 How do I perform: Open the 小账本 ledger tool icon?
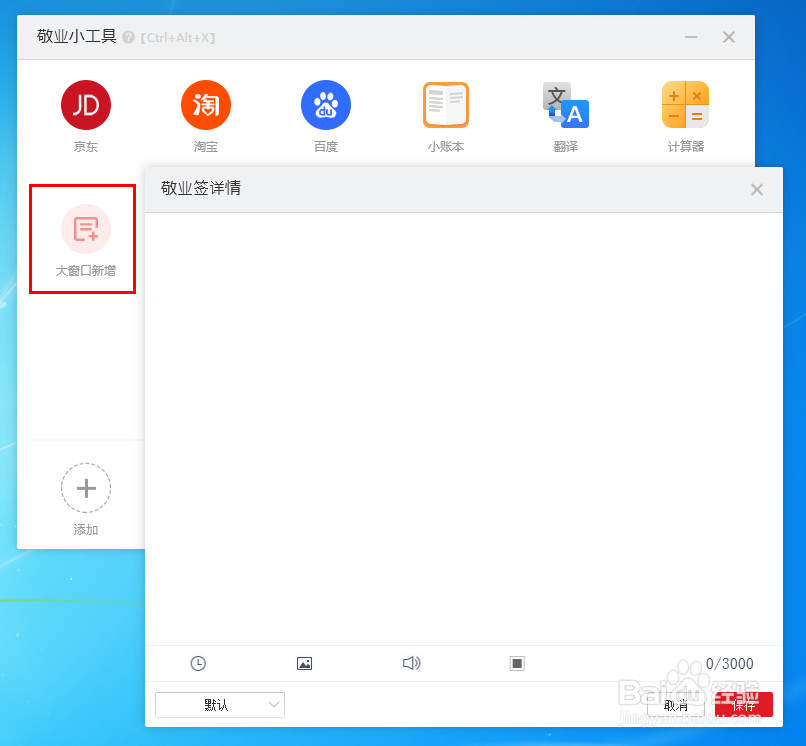(x=446, y=105)
